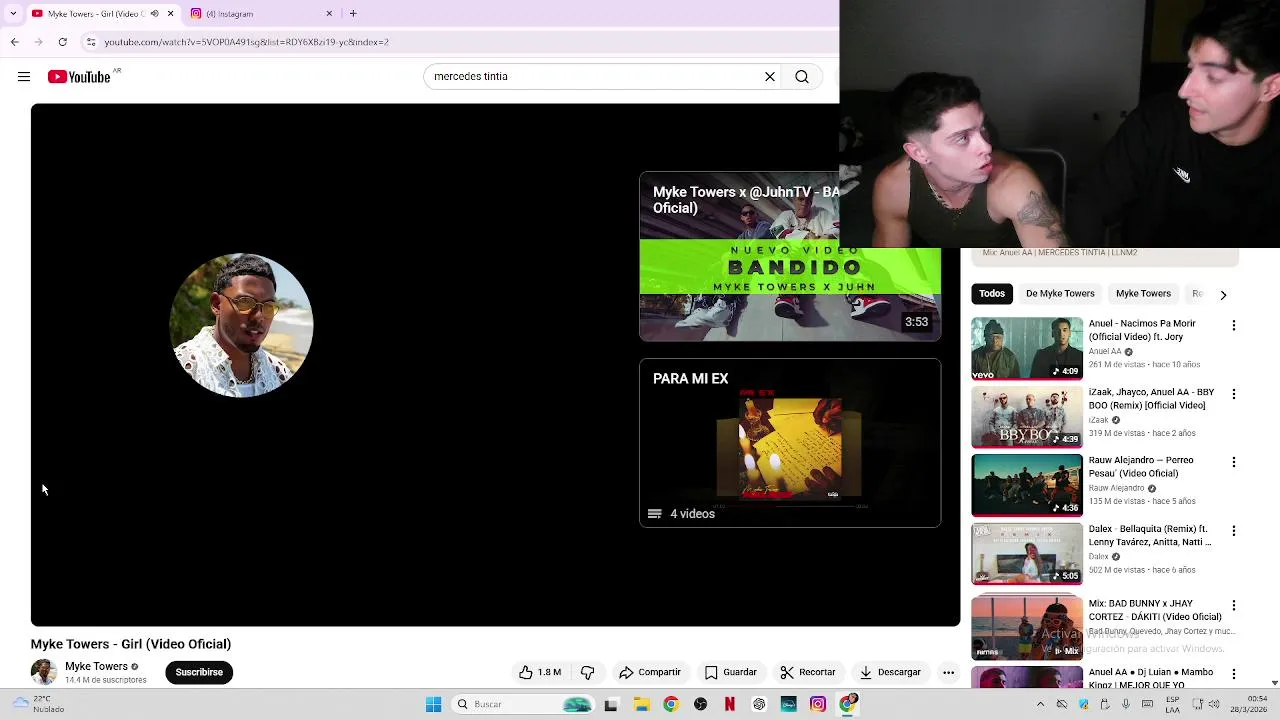This screenshot has width=1280, height=720.
Task: Open BBY BOO Remix video thumbnail
Action: (1026, 416)
